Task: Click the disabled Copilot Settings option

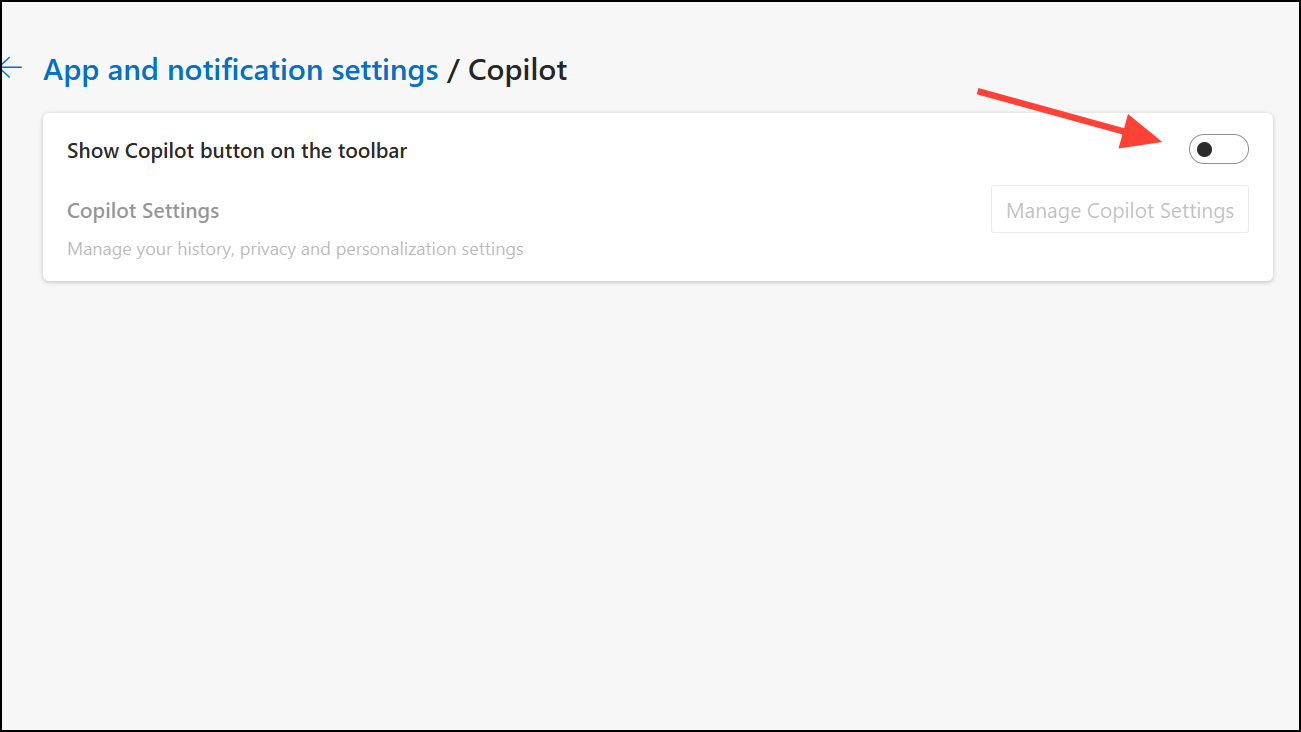Action: pos(143,210)
